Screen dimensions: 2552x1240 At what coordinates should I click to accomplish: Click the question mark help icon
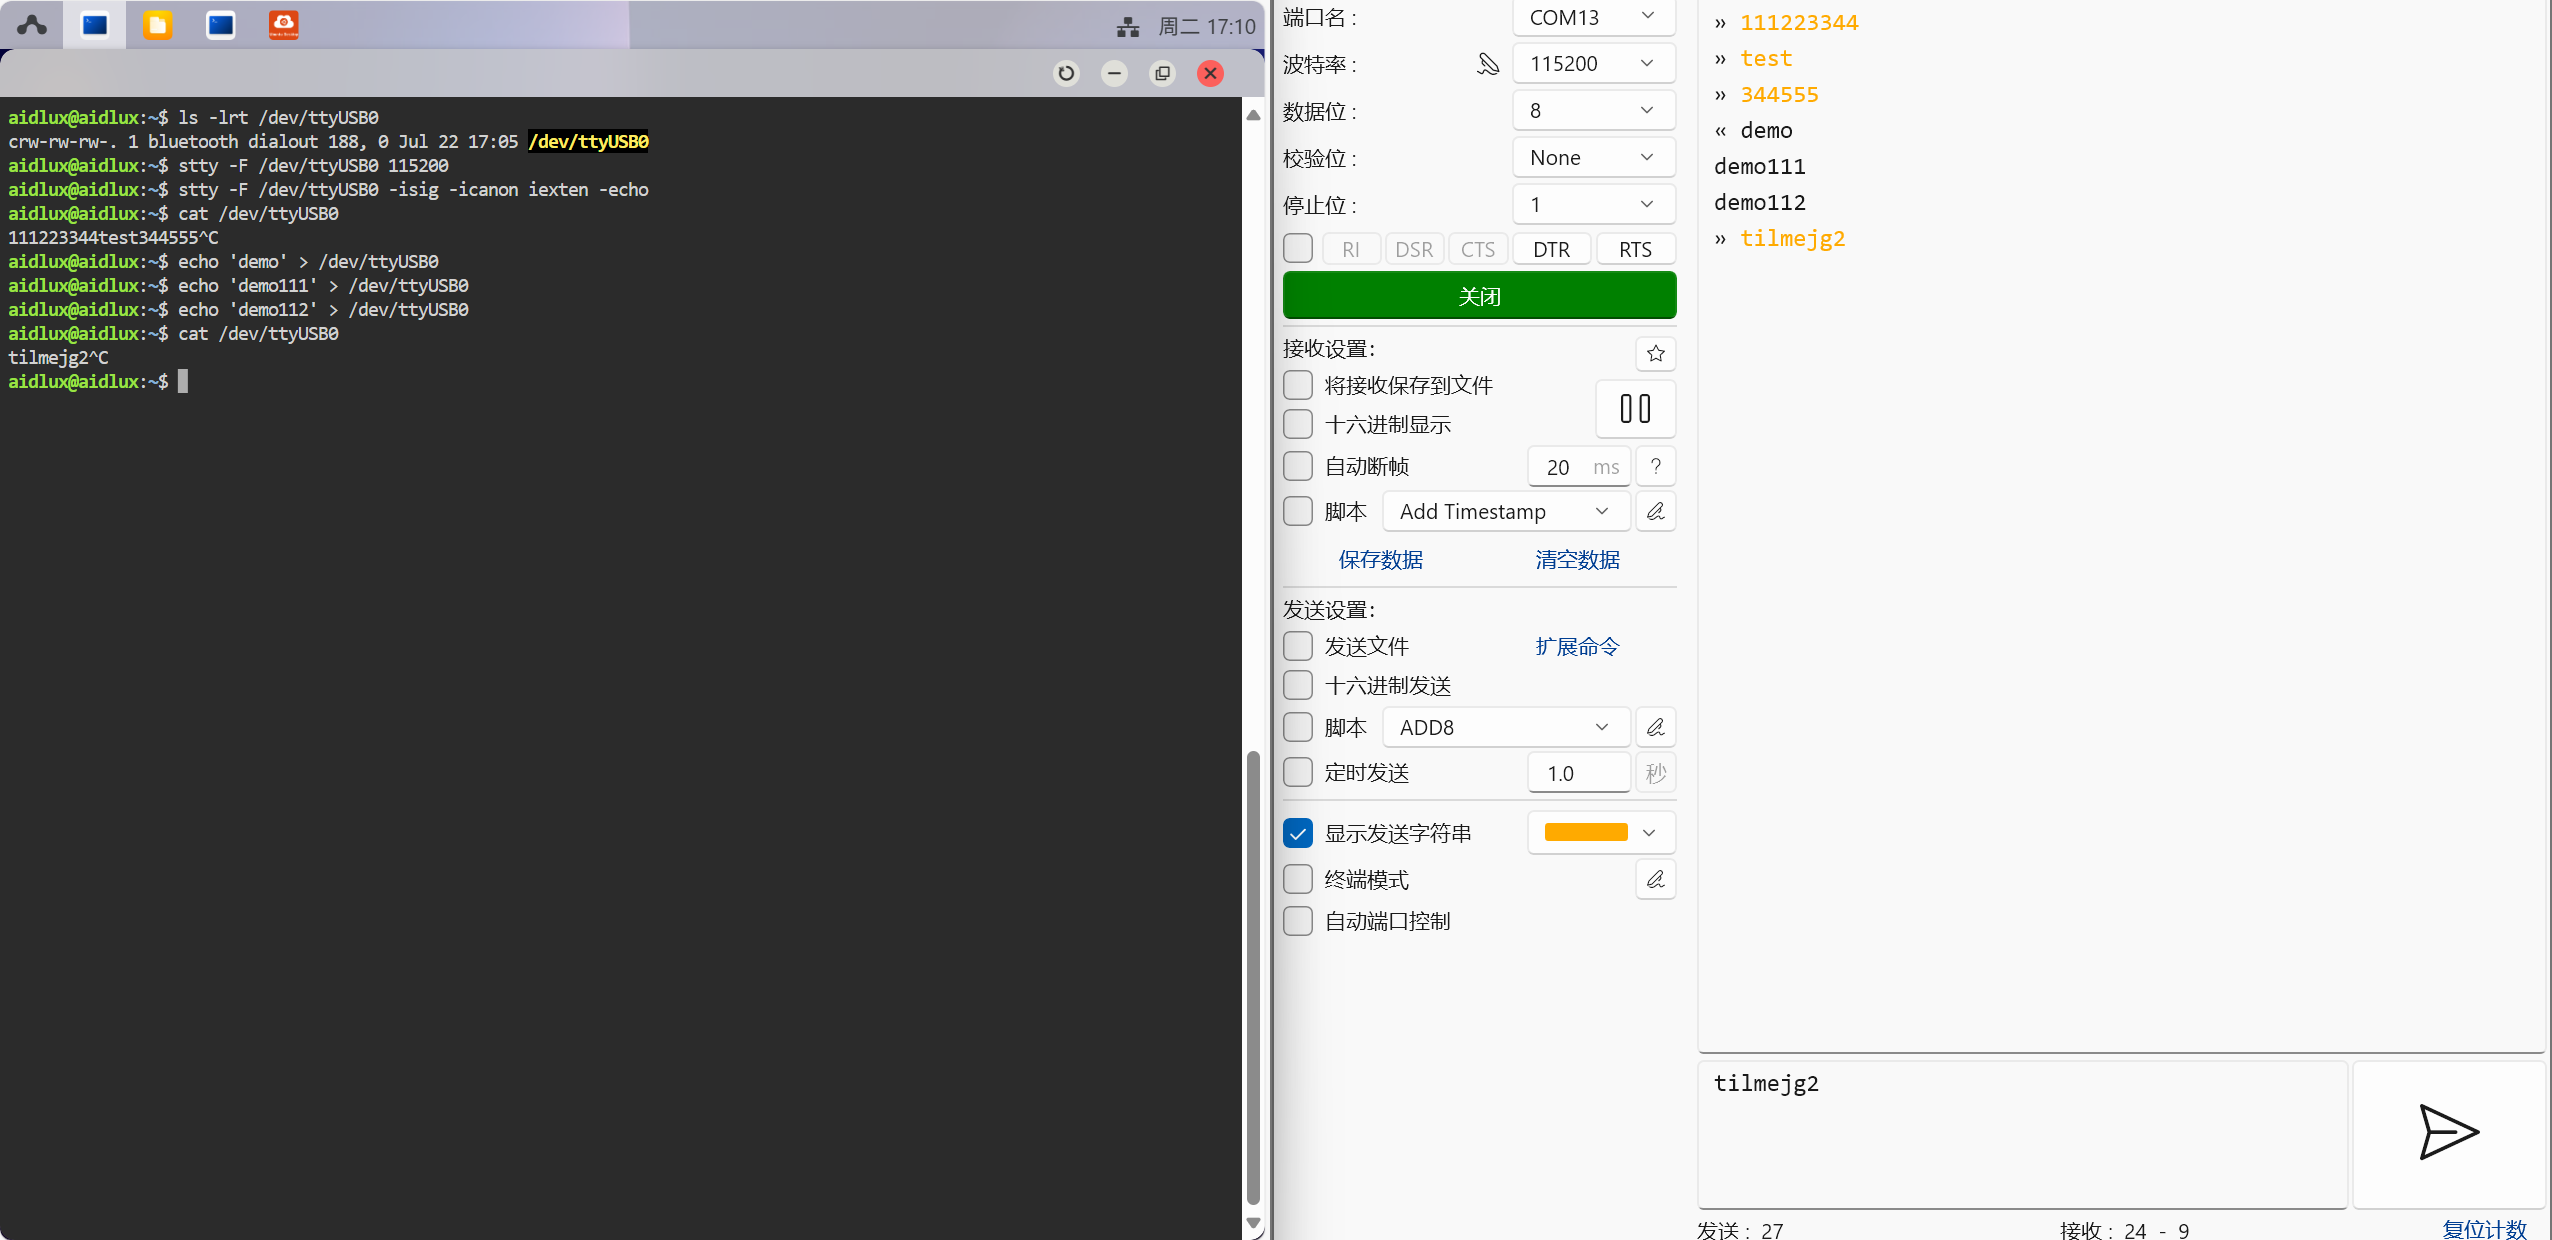coord(1655,466)
